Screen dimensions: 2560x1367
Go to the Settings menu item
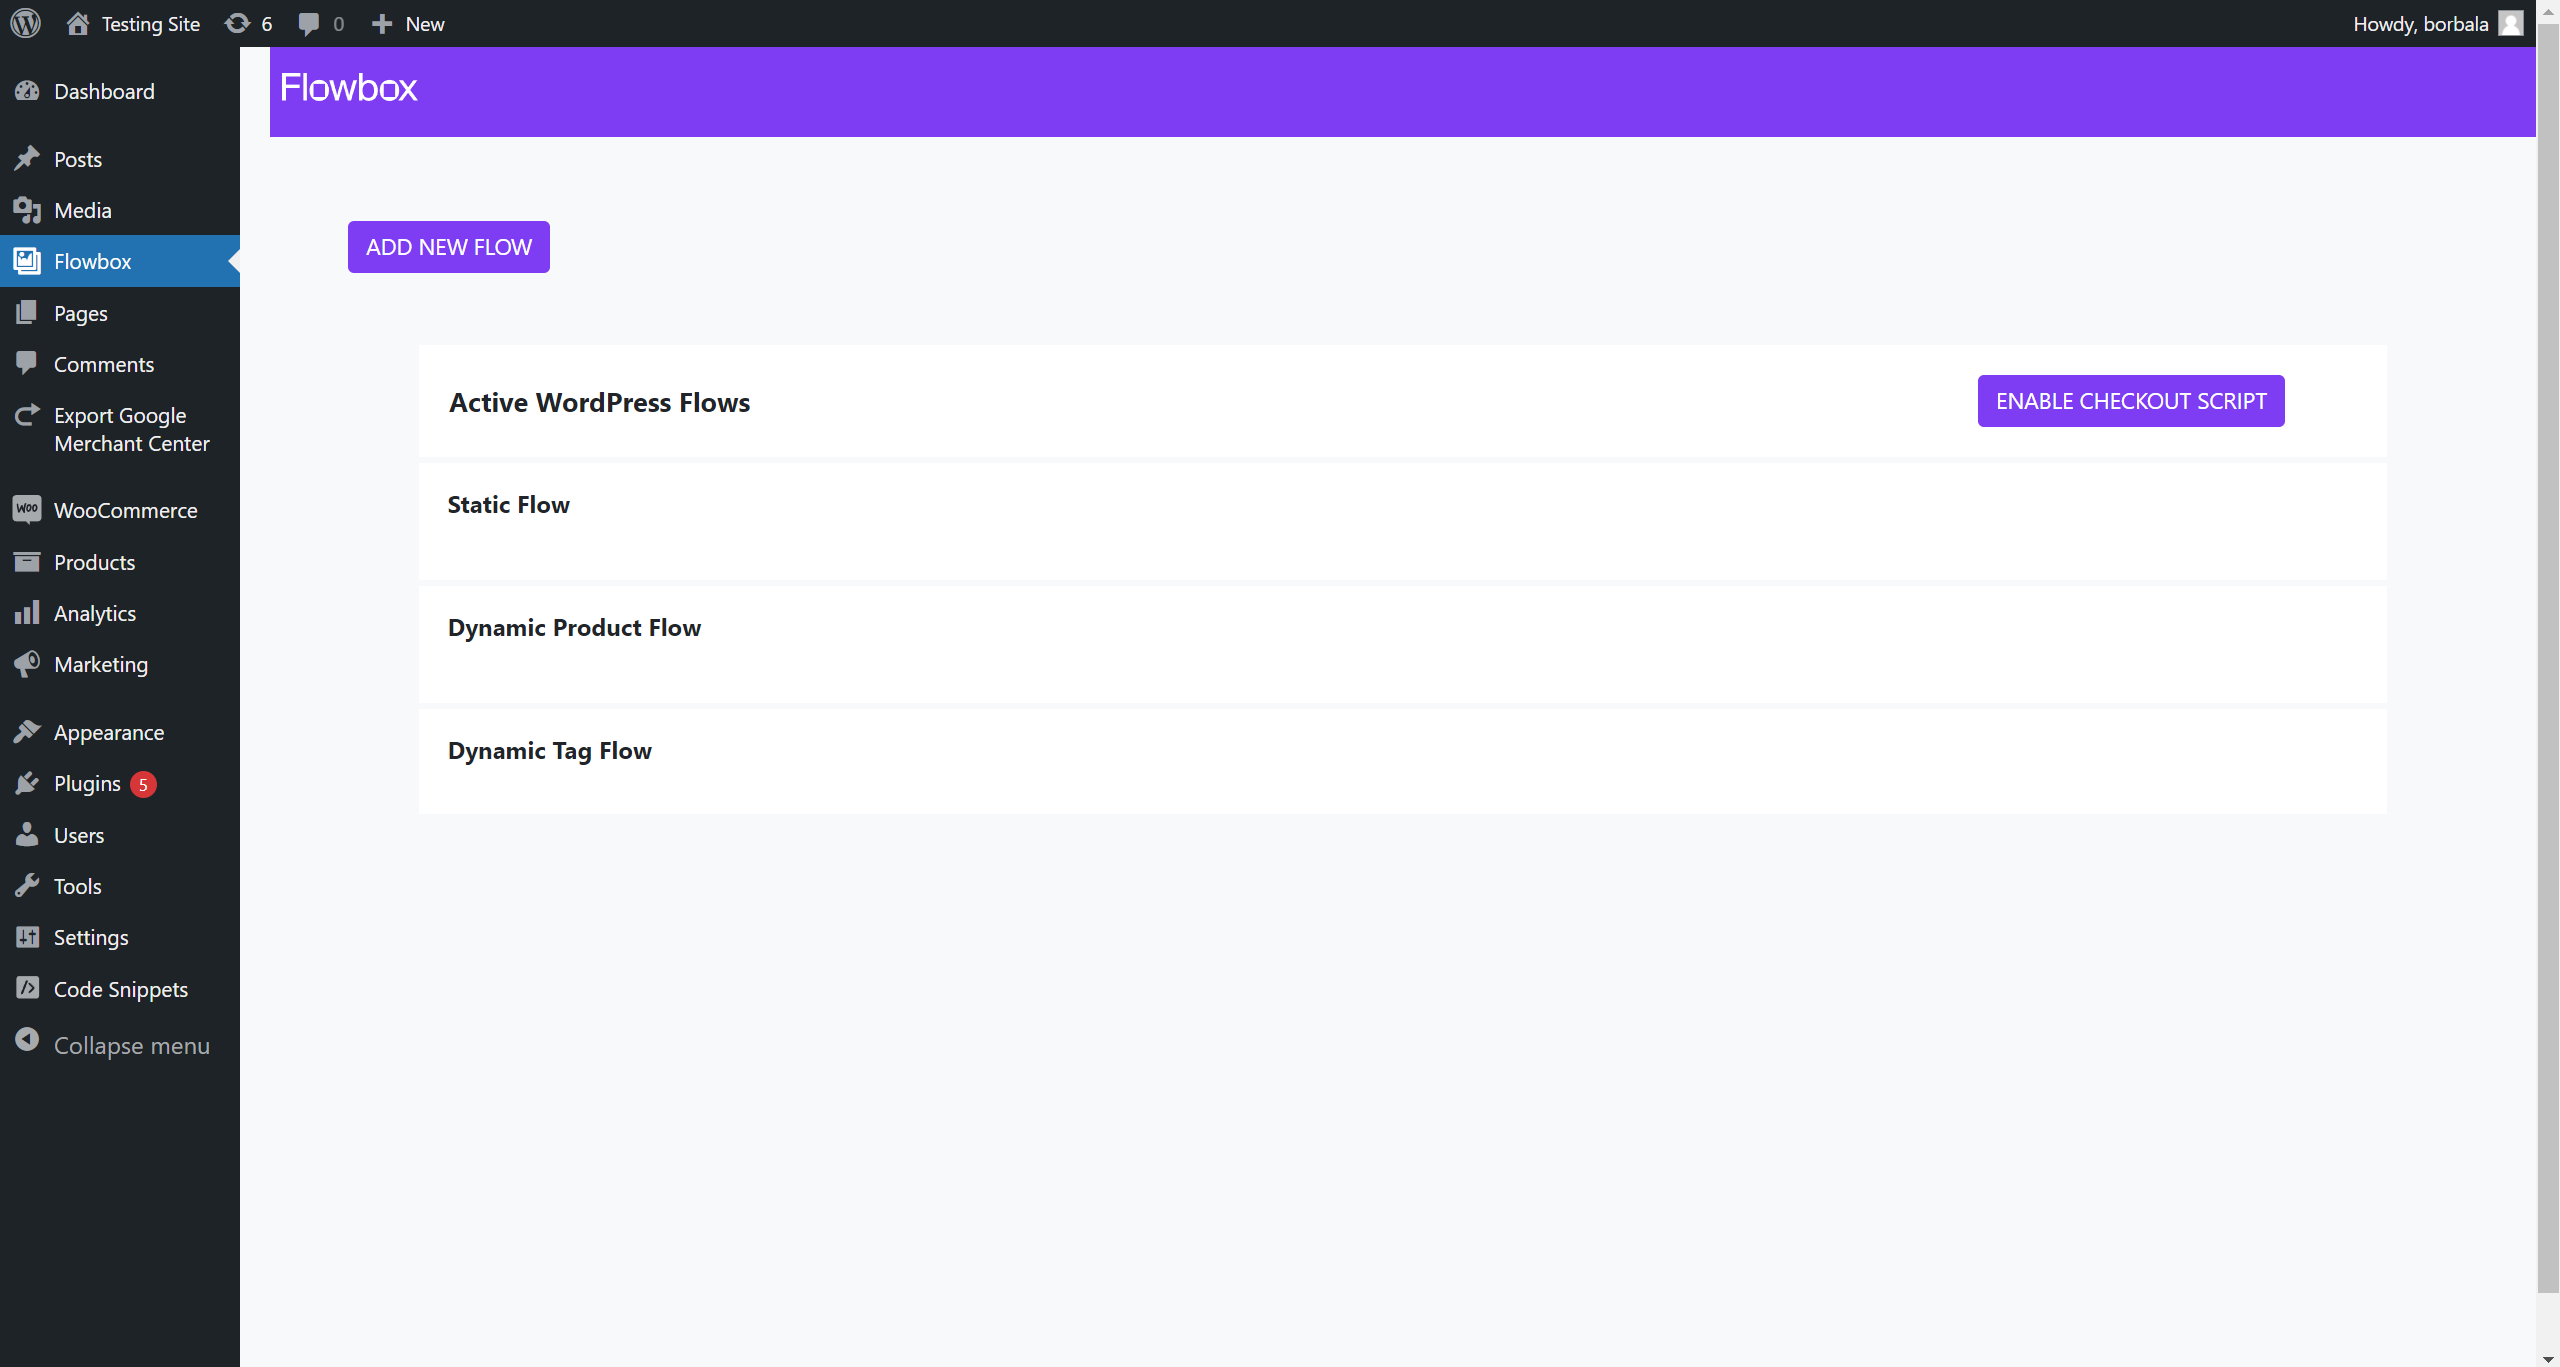[x=91, y=937]
